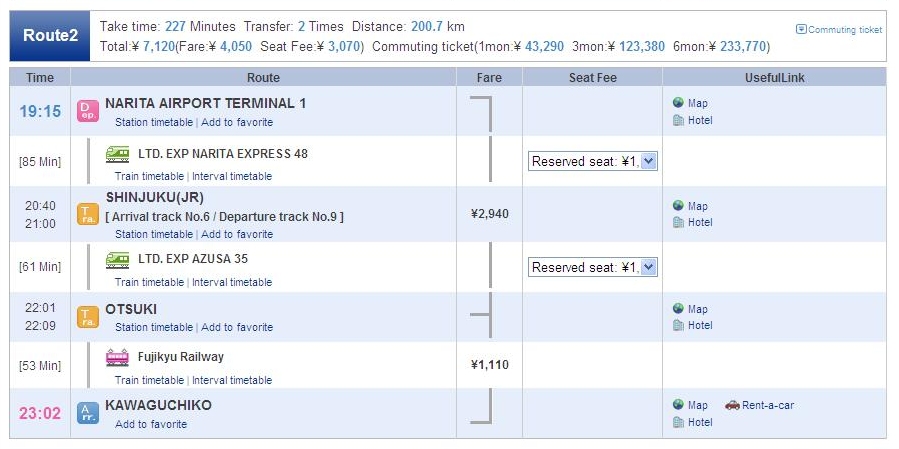The image size is (899, 449).
Task: Click the UsefulLink column header
Action: point(775,77)
